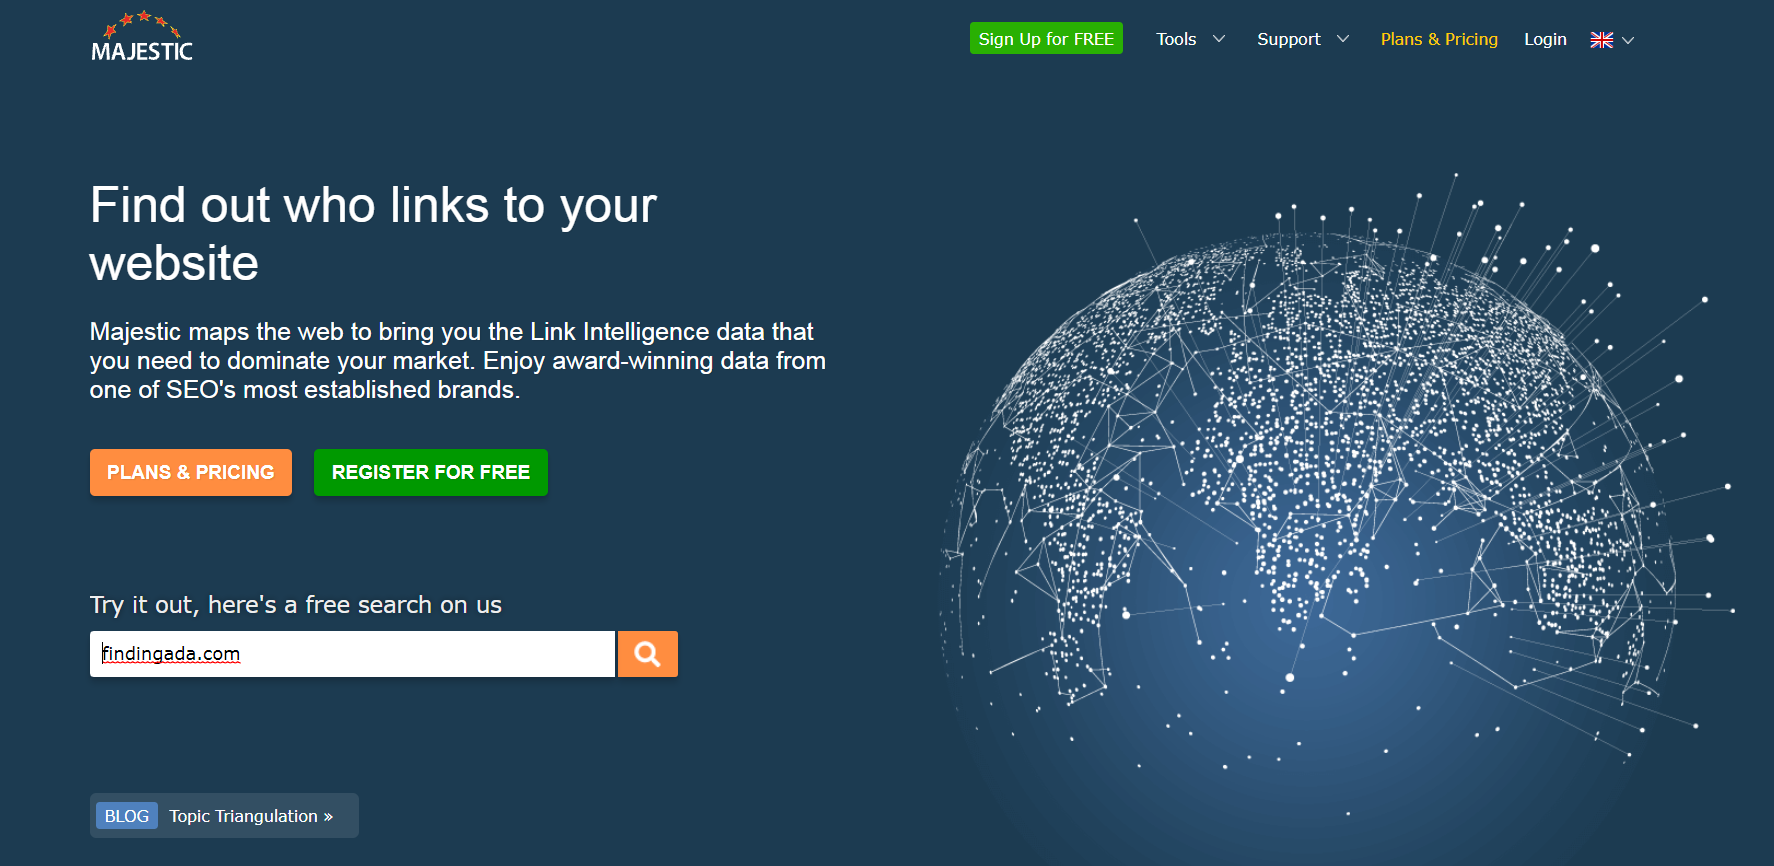Open the Support menu
The image size is (1774, 866).
coord(1289,39)
